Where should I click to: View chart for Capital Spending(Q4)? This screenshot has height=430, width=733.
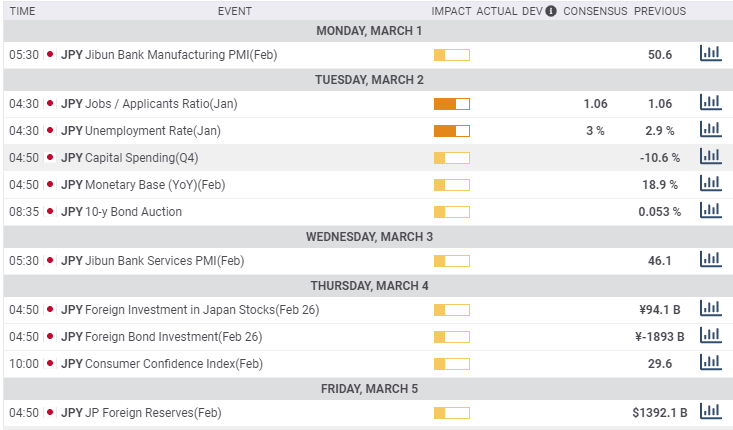click(710, 157)
